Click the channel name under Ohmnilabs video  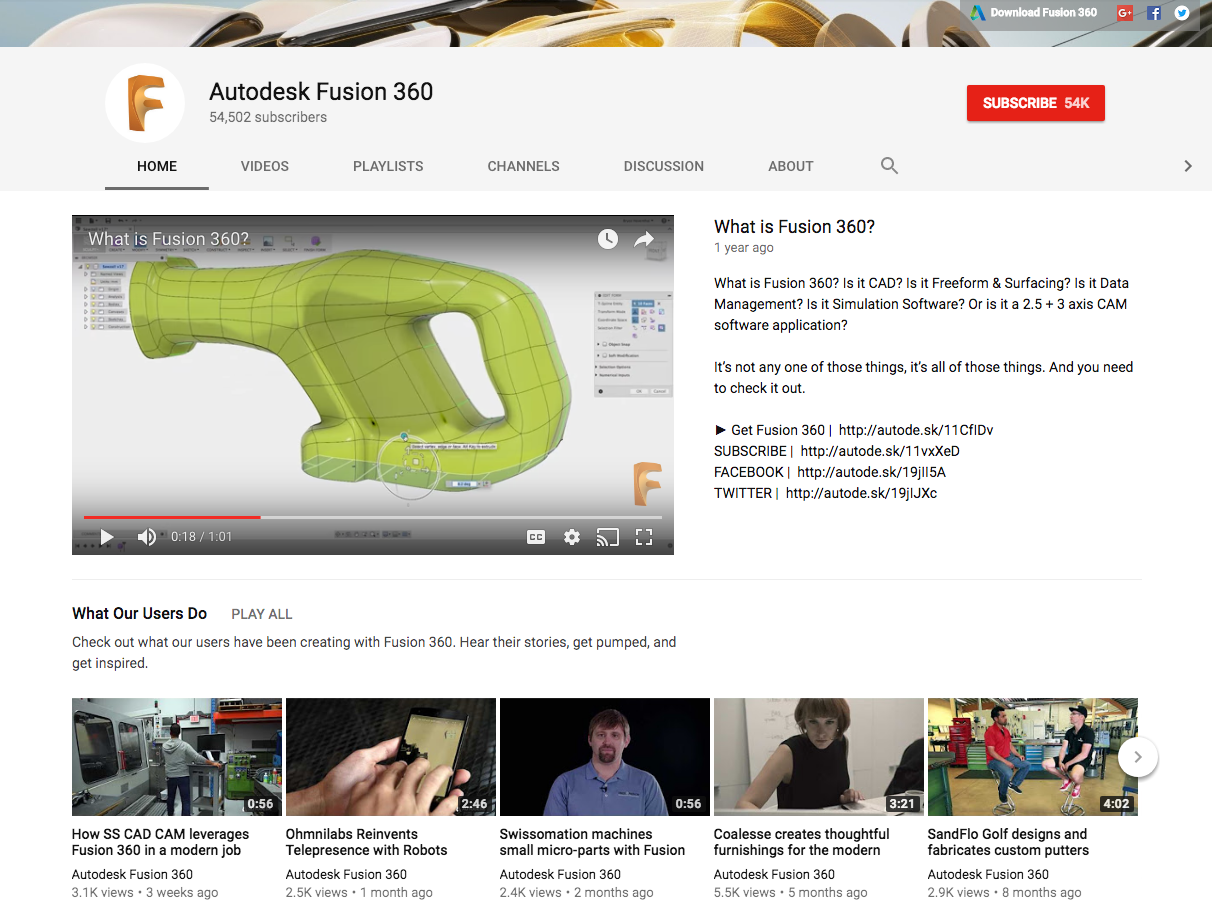click(347, 874)
